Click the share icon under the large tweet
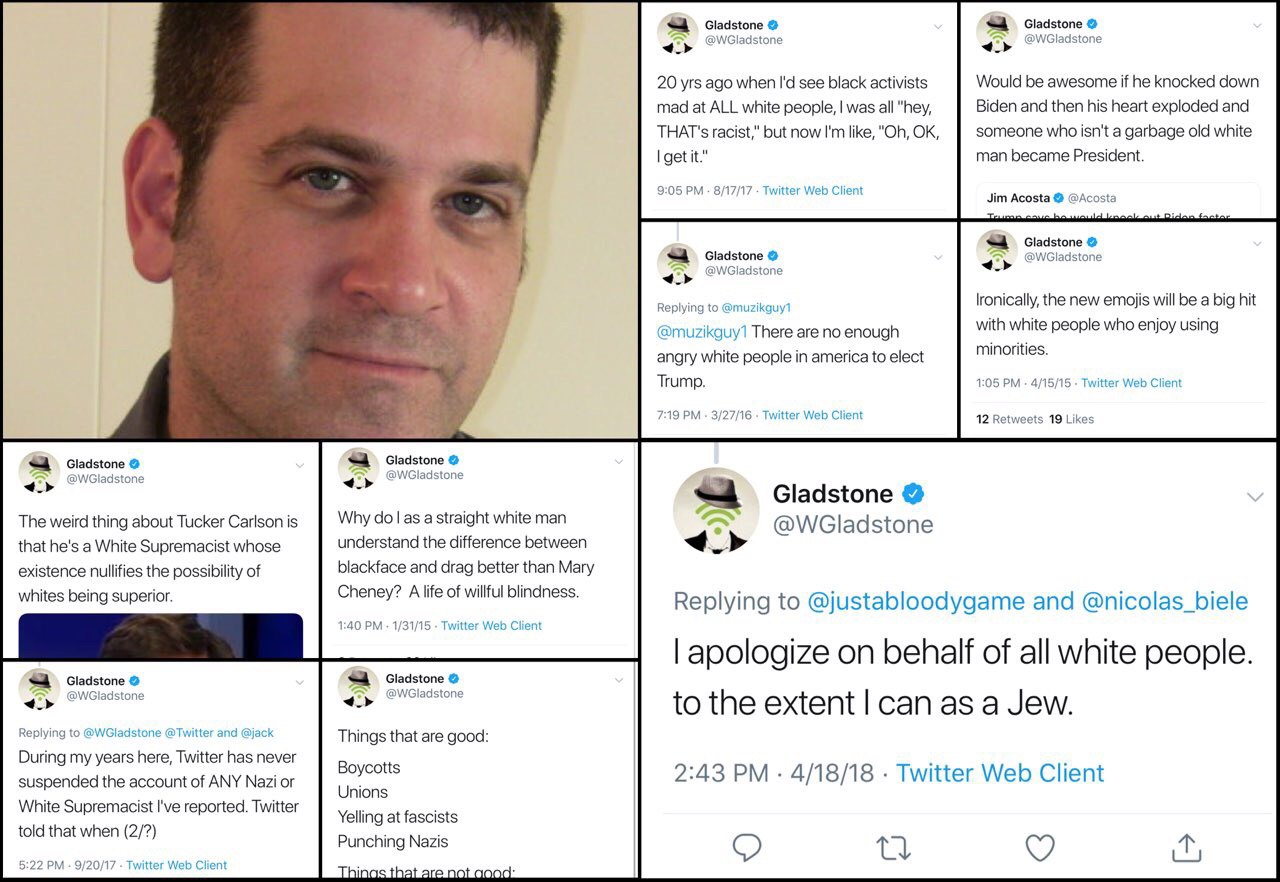Screen dimensions: 1280x882 (1186, 847)
